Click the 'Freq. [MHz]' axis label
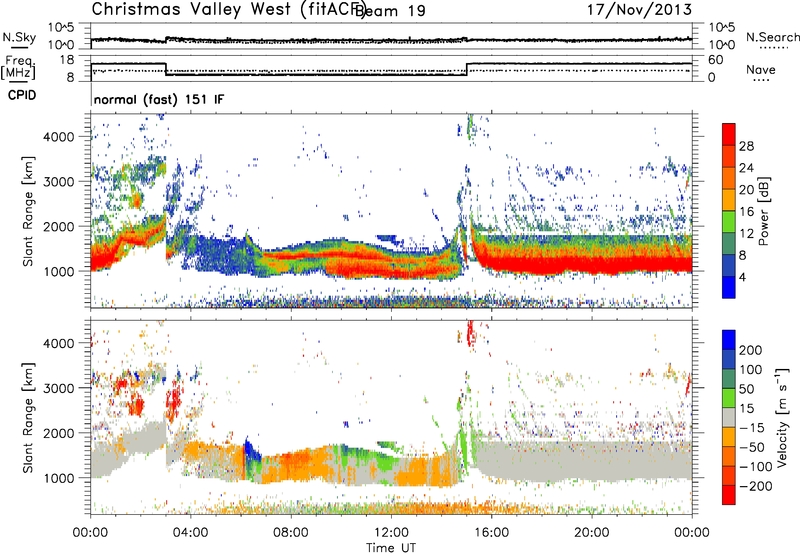 click(x=18, y=68)
